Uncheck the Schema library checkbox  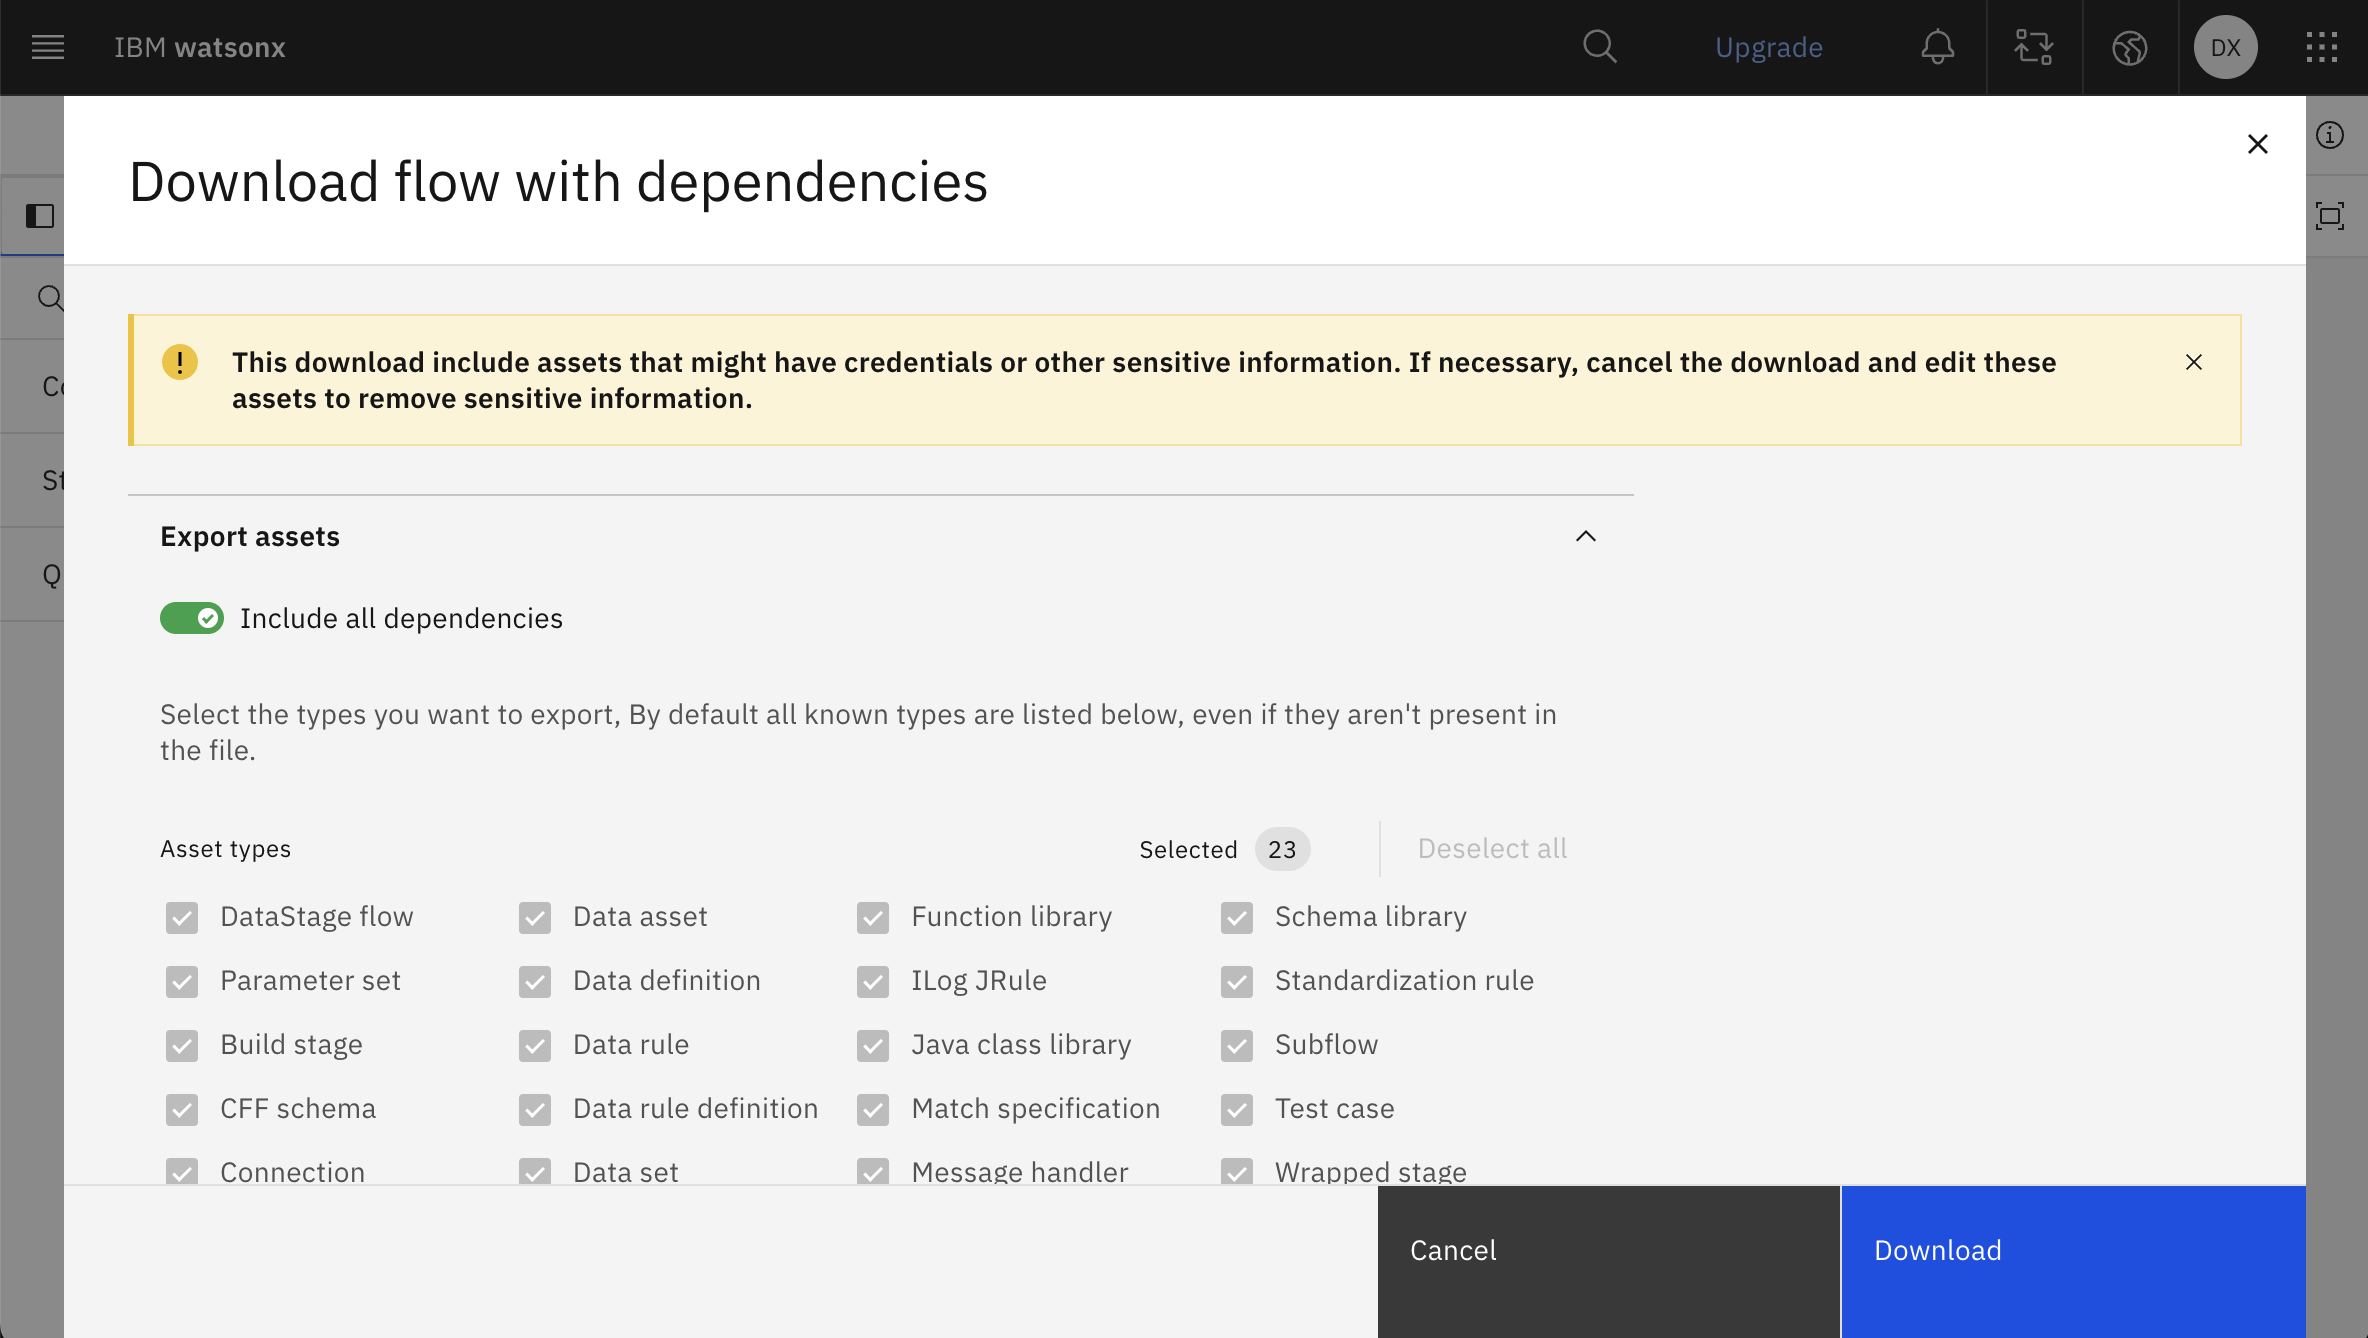coord(1237,917)
